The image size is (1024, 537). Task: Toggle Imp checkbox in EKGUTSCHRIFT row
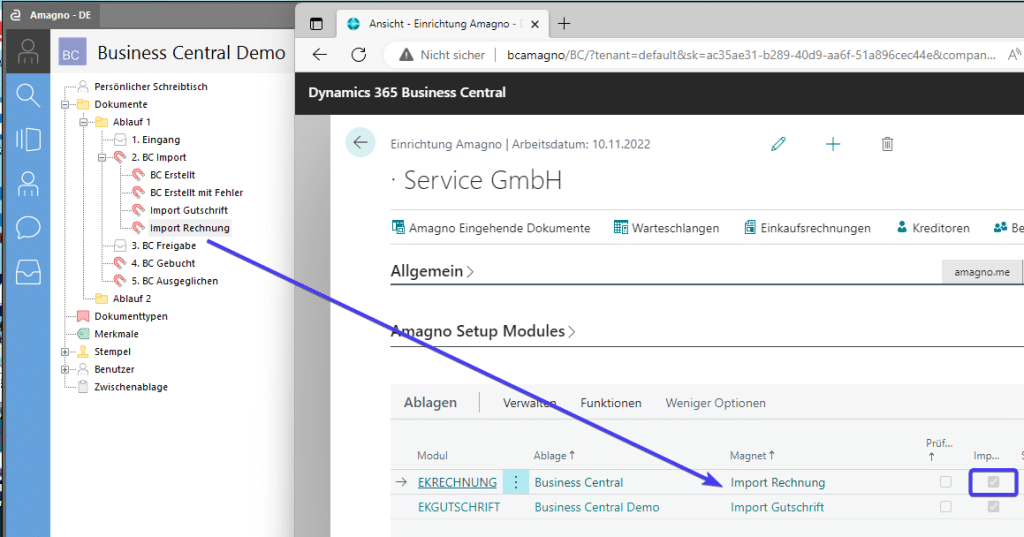click(993, 506)
